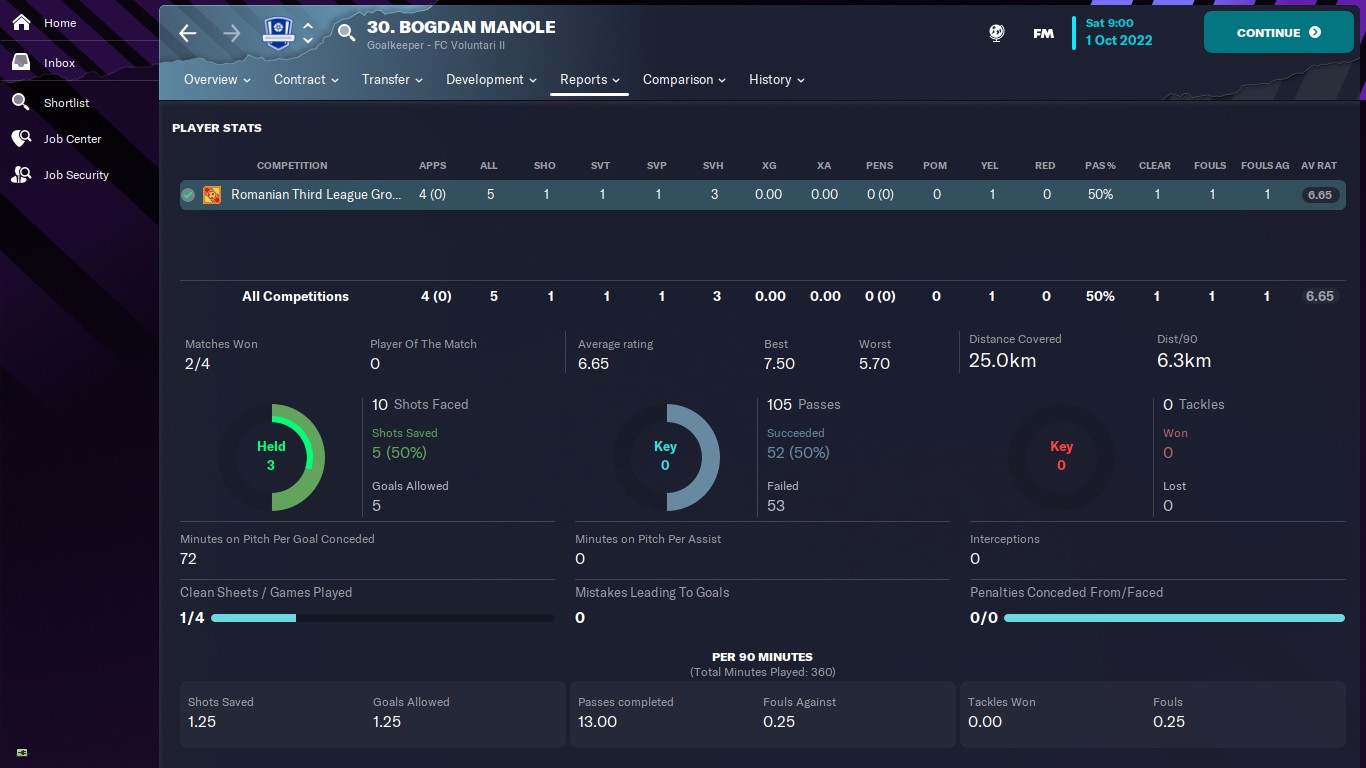Expand the Development dropdown menu
This screenshot has width=1366, height=768.
coord(491,80)
